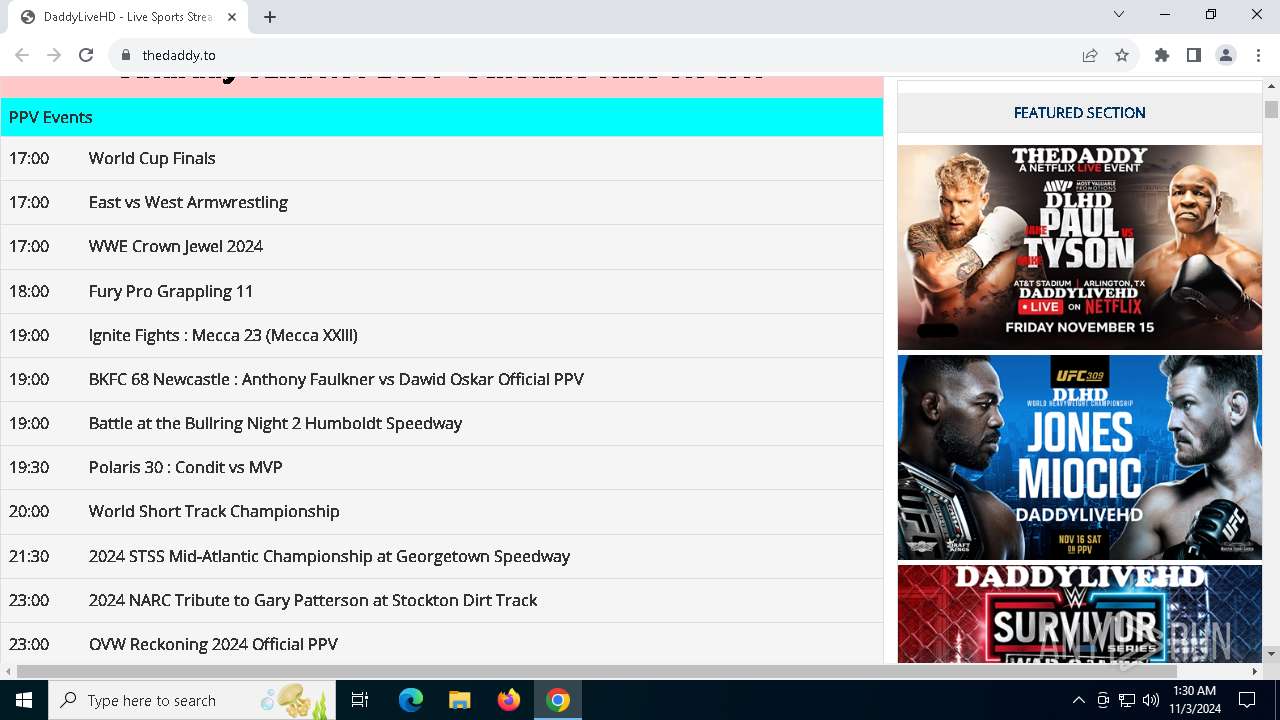Click the 21:30 time of STSS Championship

click(29, 556)
